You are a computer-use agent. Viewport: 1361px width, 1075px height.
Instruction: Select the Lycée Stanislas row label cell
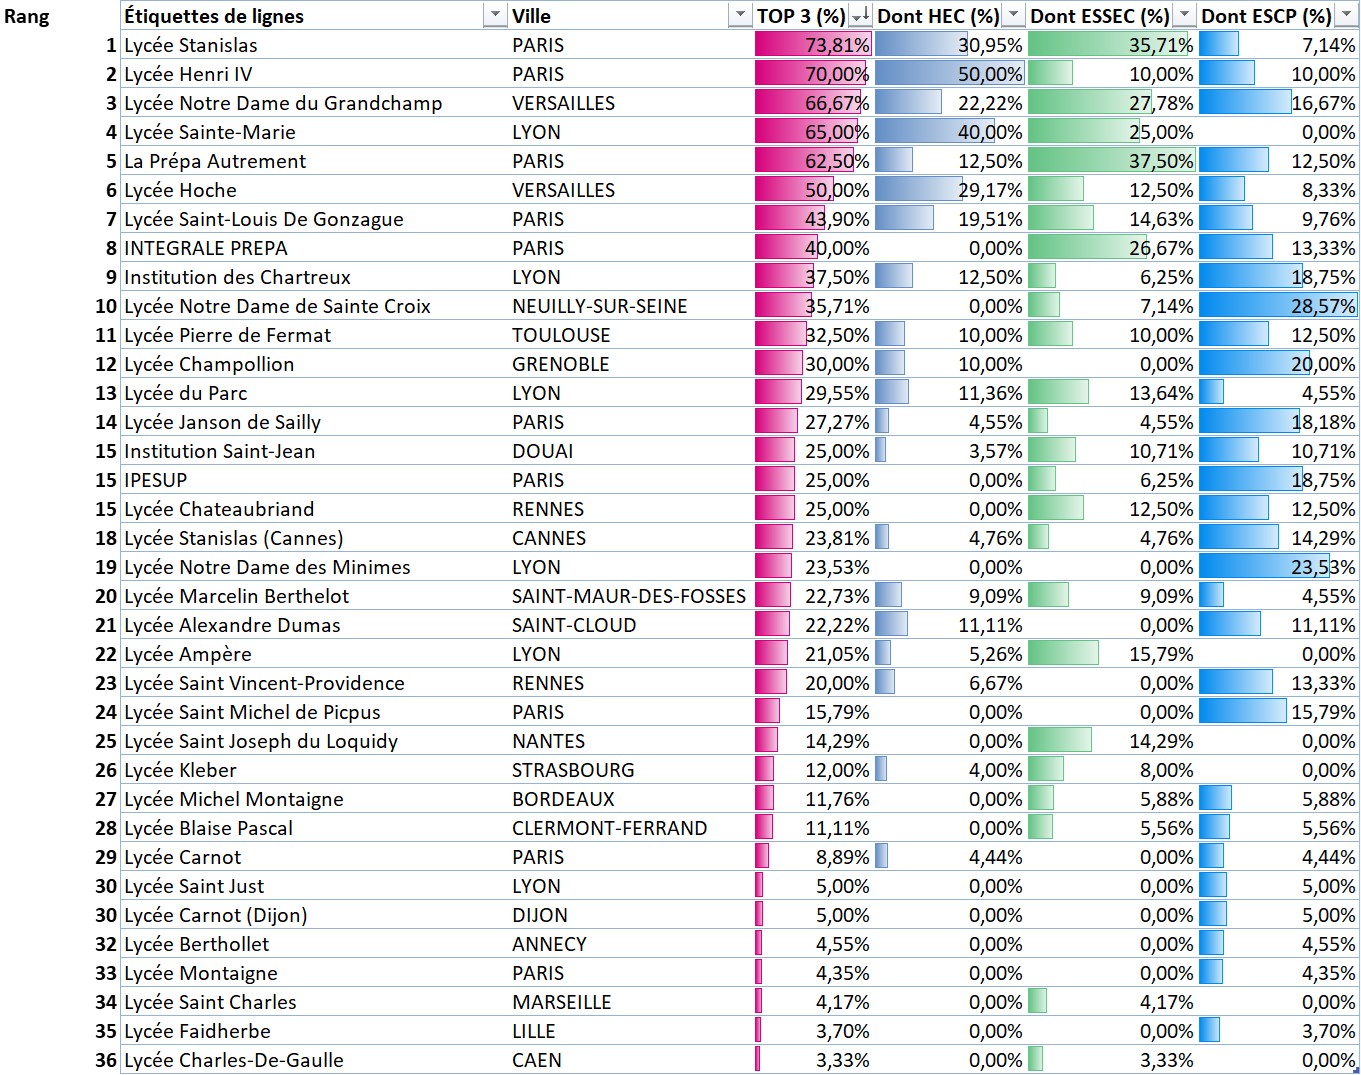(x=190, y=45)
